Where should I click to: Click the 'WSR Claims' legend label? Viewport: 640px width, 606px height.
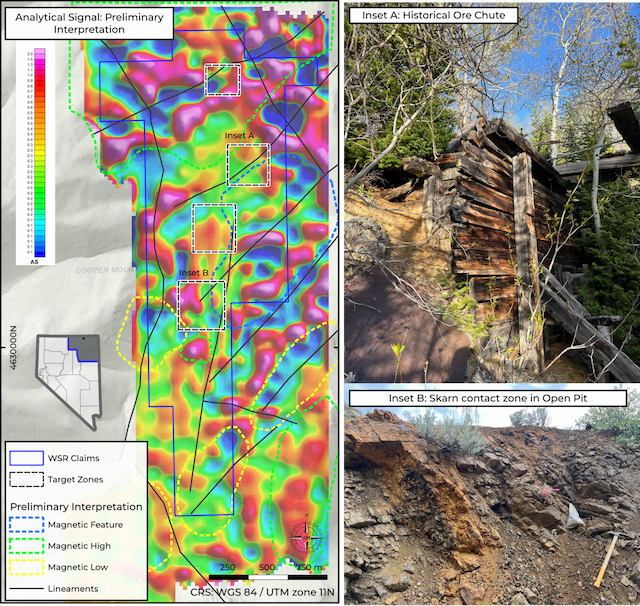[73, 458]
